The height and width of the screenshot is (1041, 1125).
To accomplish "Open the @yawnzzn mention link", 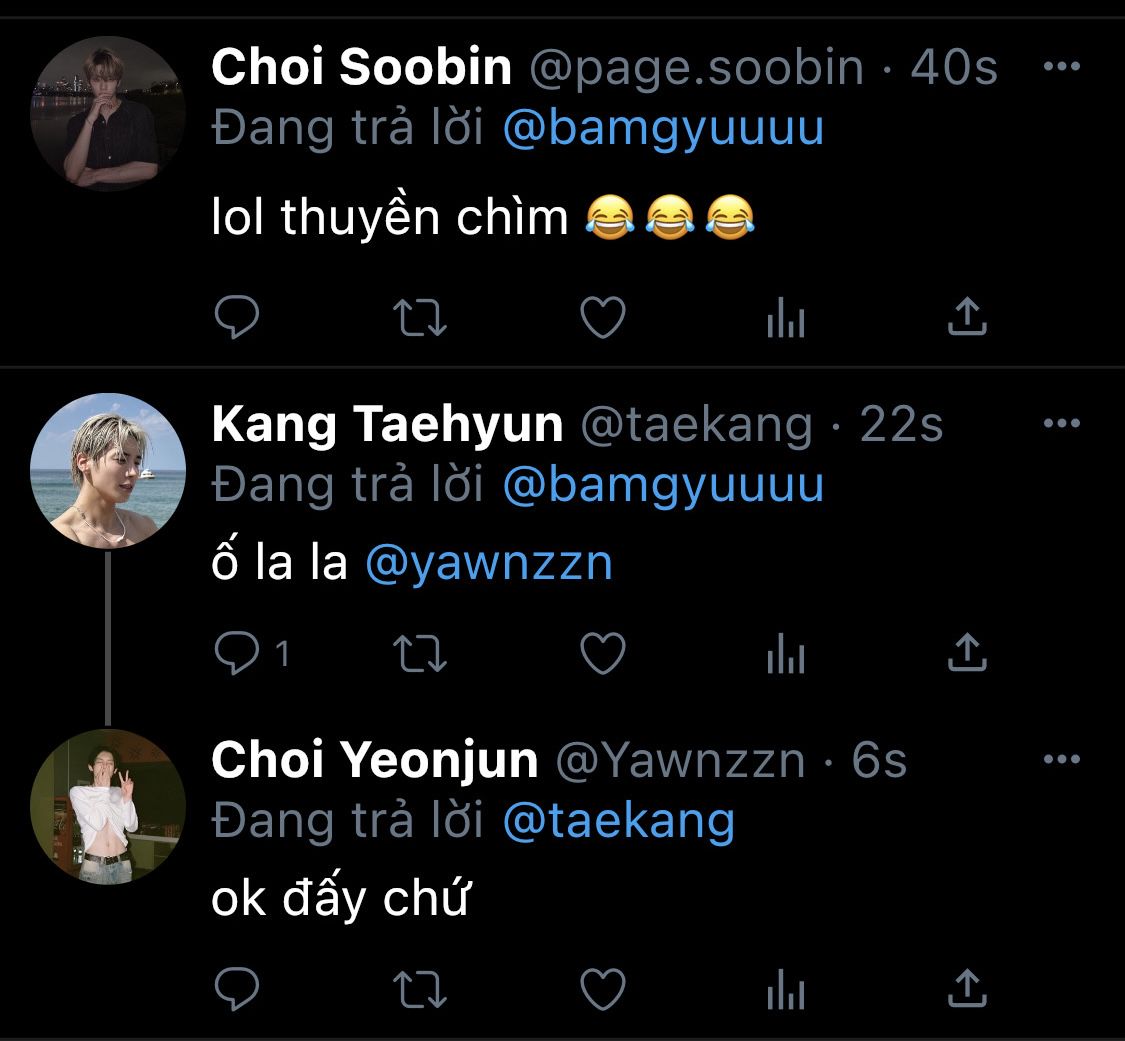I will tap(489, 563).
